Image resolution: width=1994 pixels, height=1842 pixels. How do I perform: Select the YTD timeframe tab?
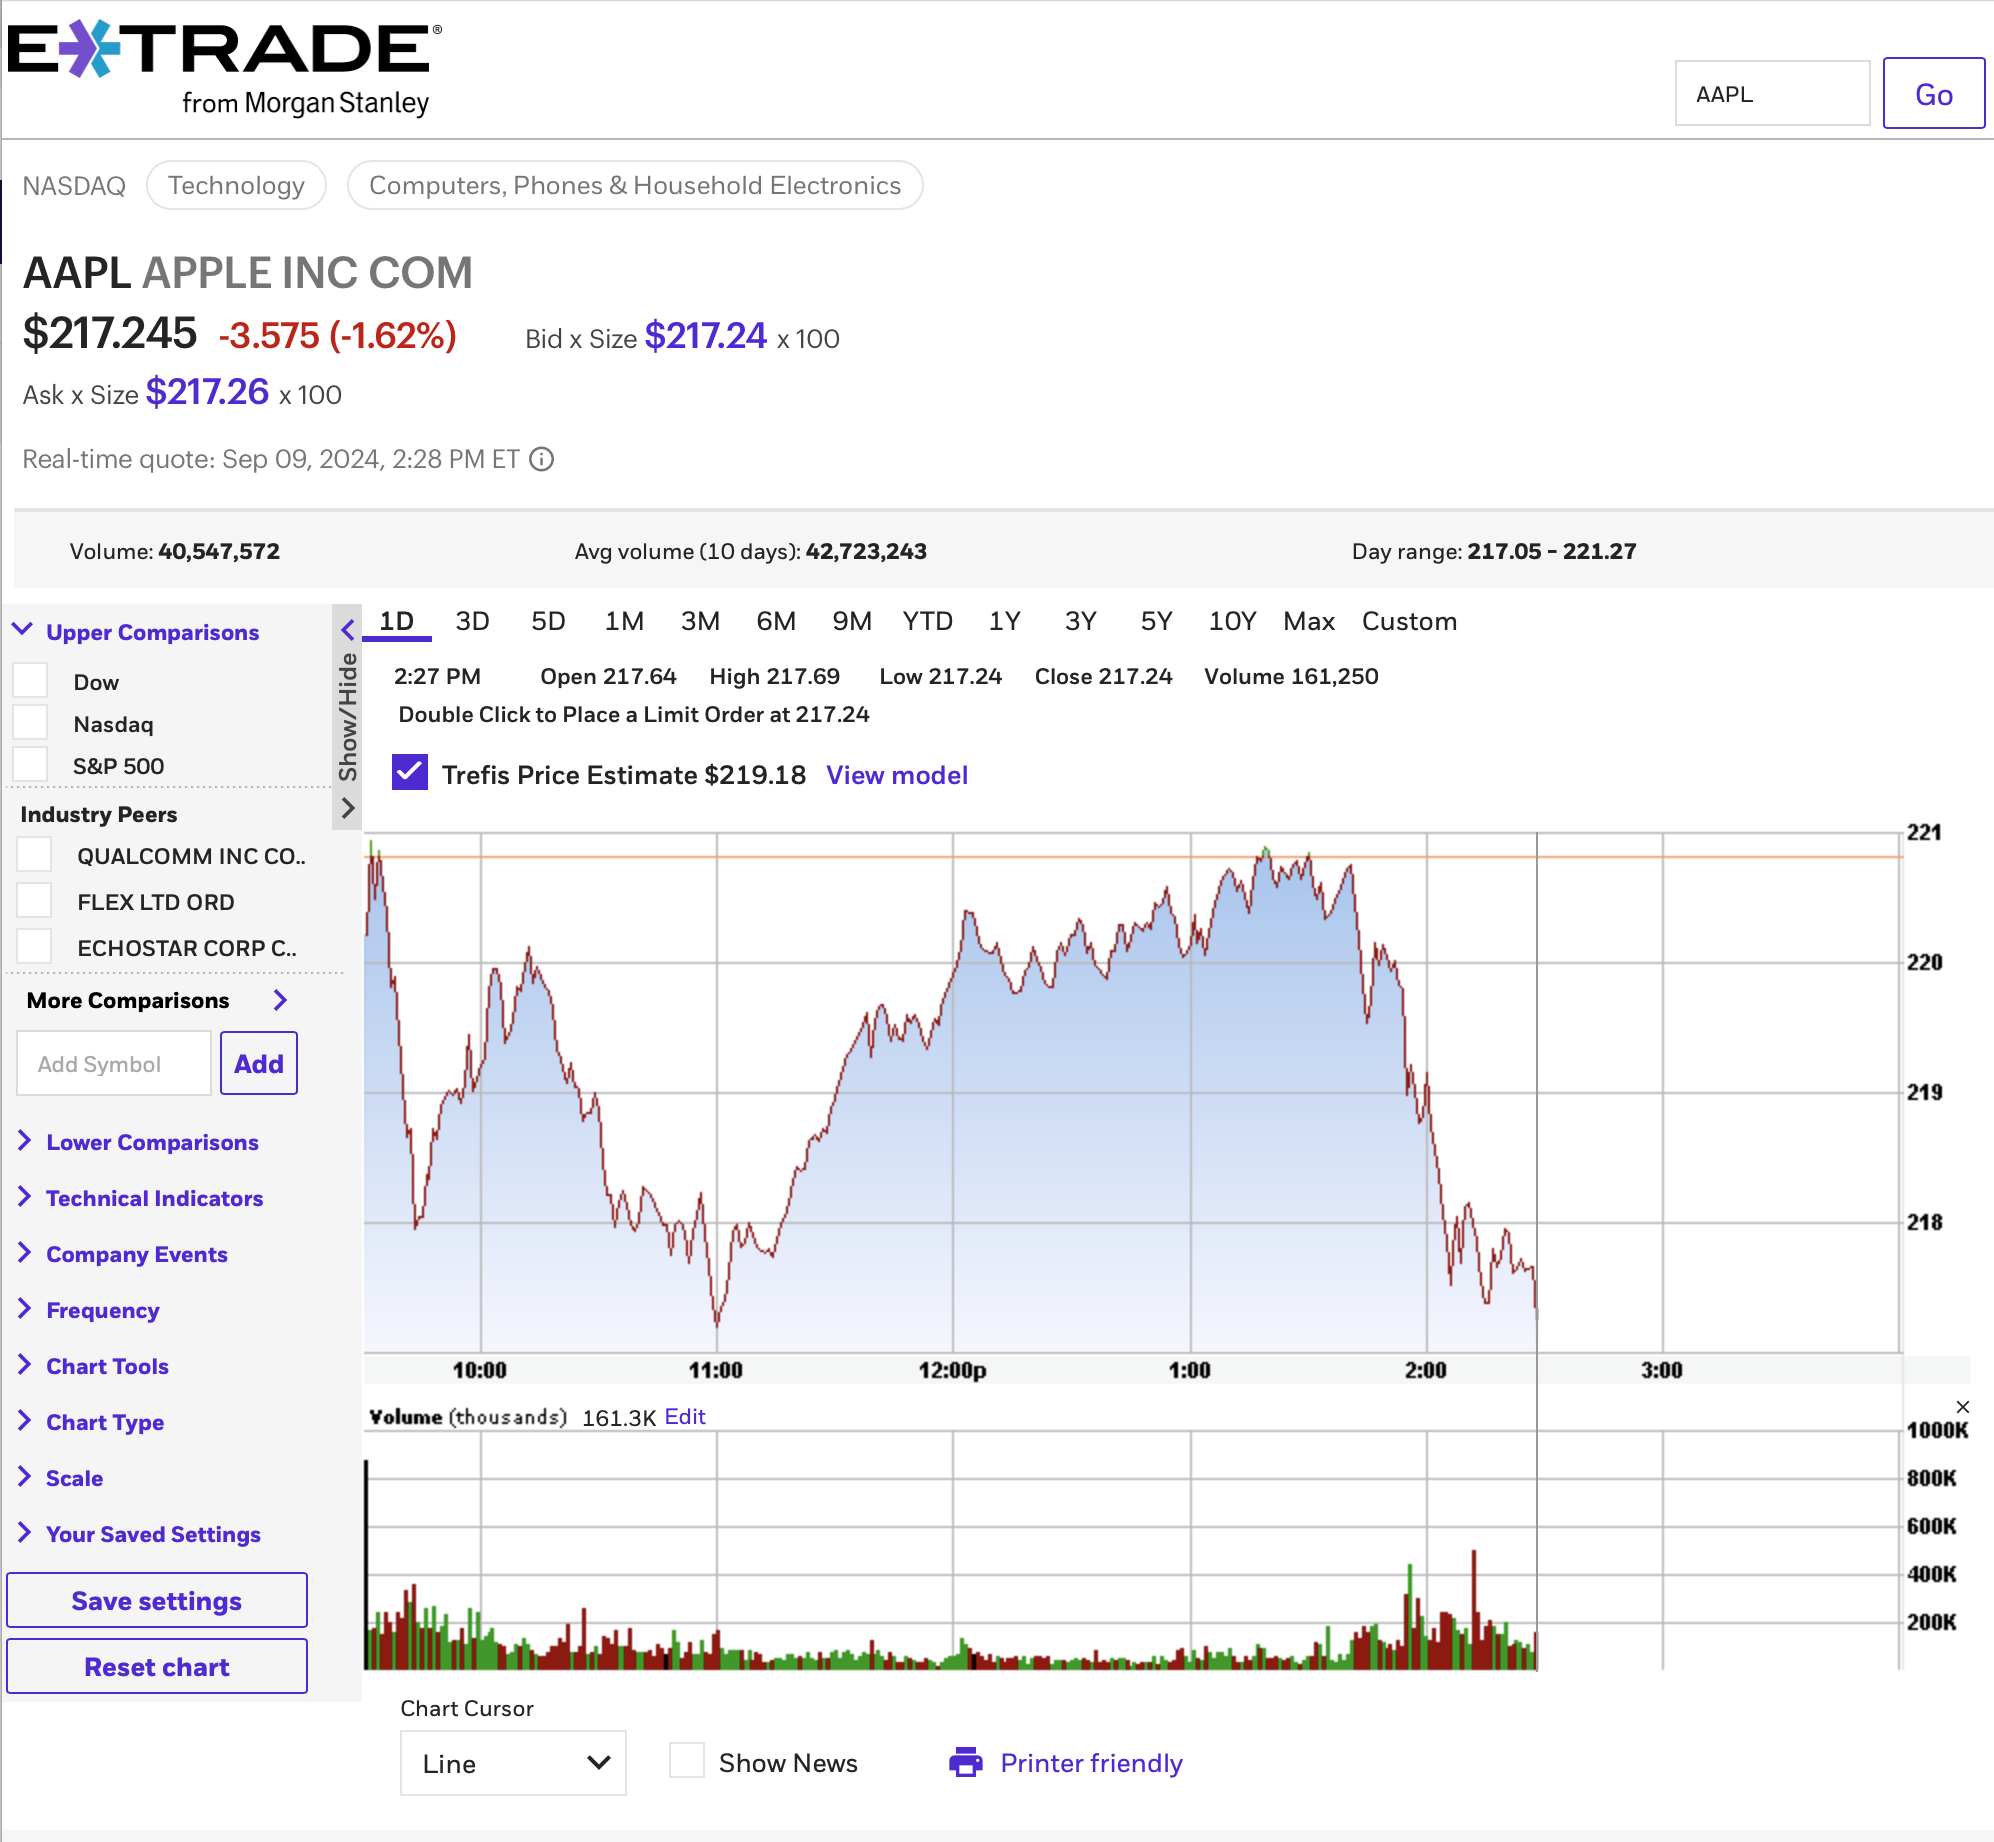pyautogui.click(x=928, y=621)
